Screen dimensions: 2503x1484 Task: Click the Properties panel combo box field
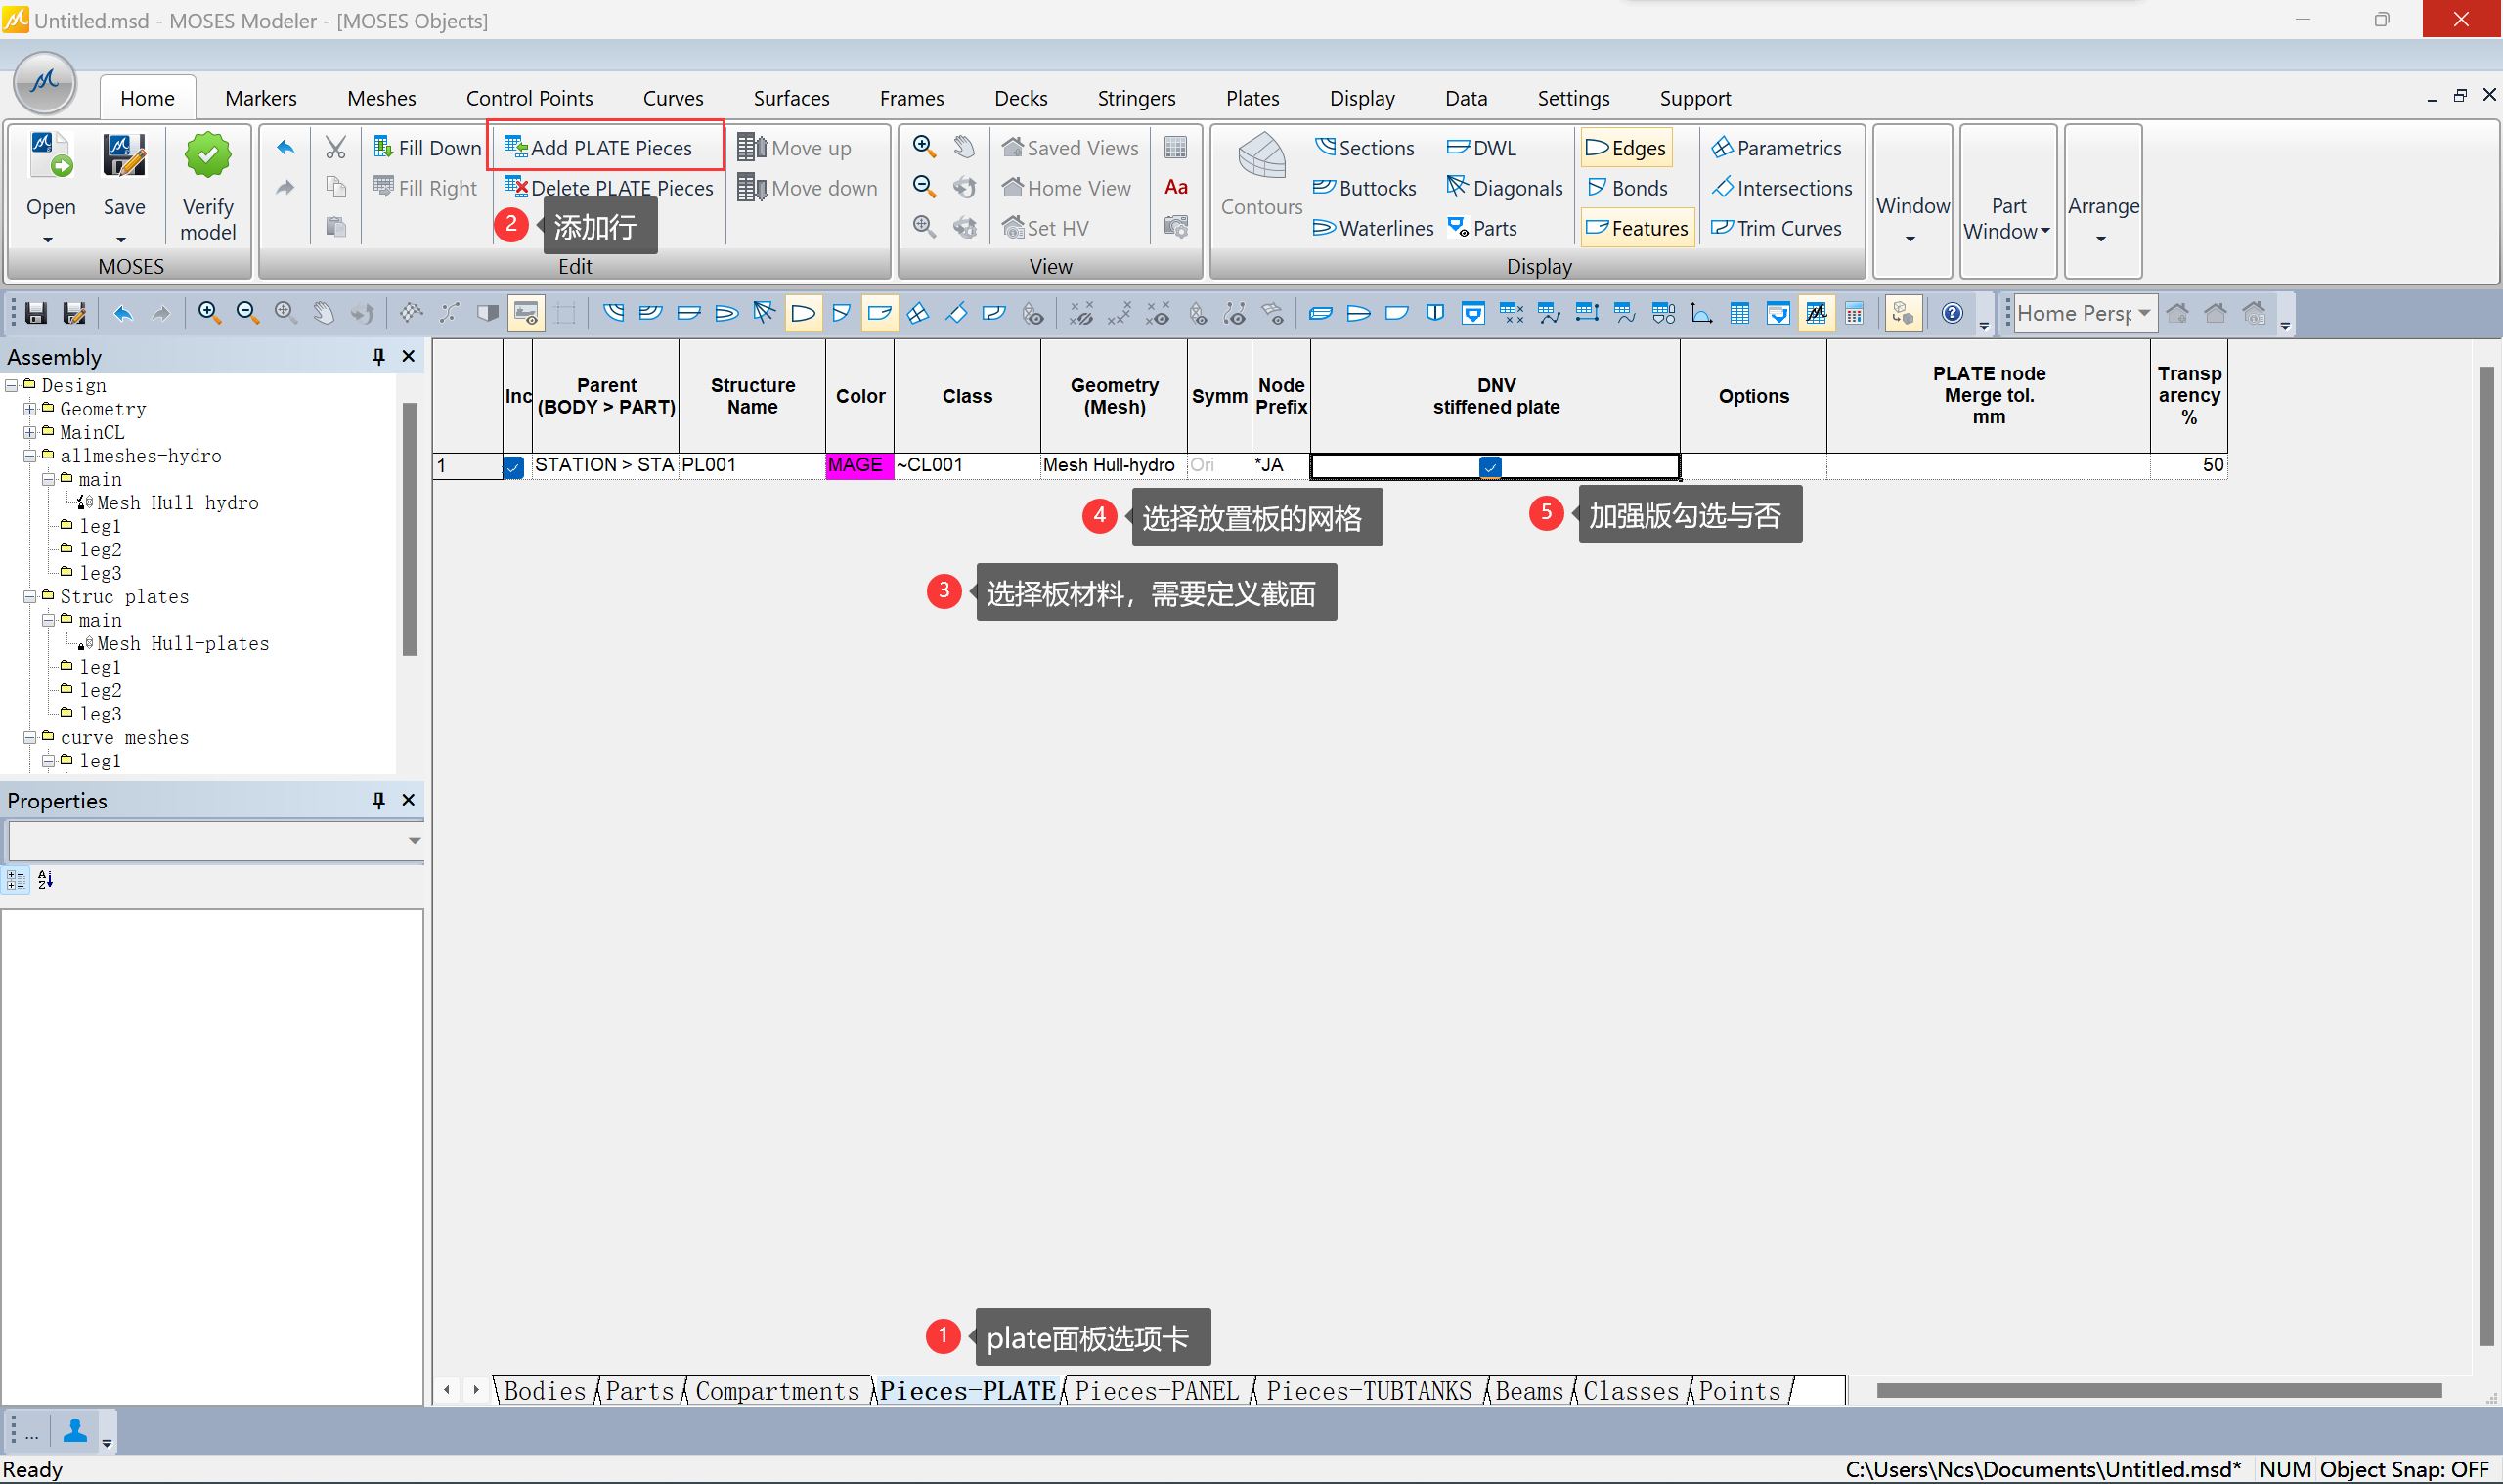205,841
